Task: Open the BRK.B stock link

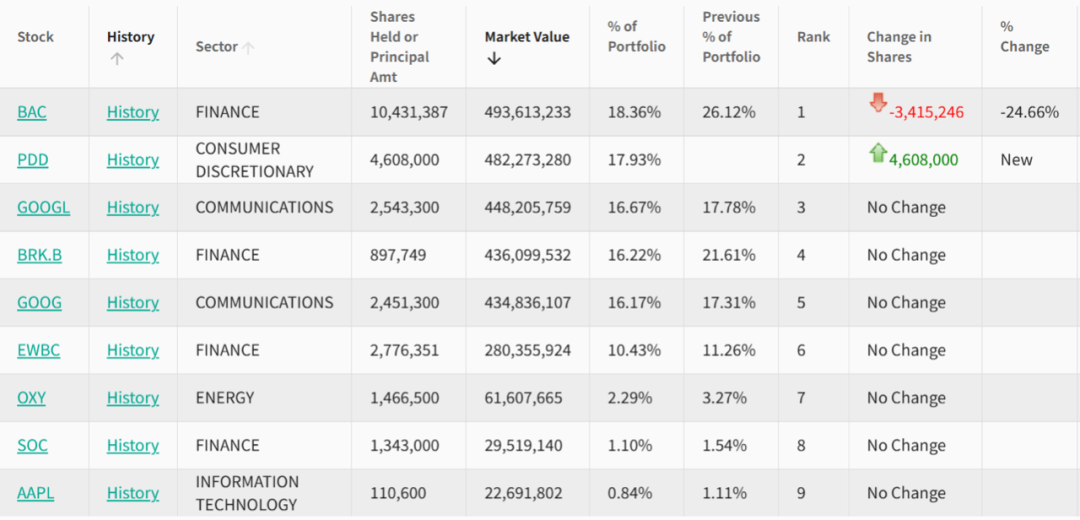Action: point(39,255)
